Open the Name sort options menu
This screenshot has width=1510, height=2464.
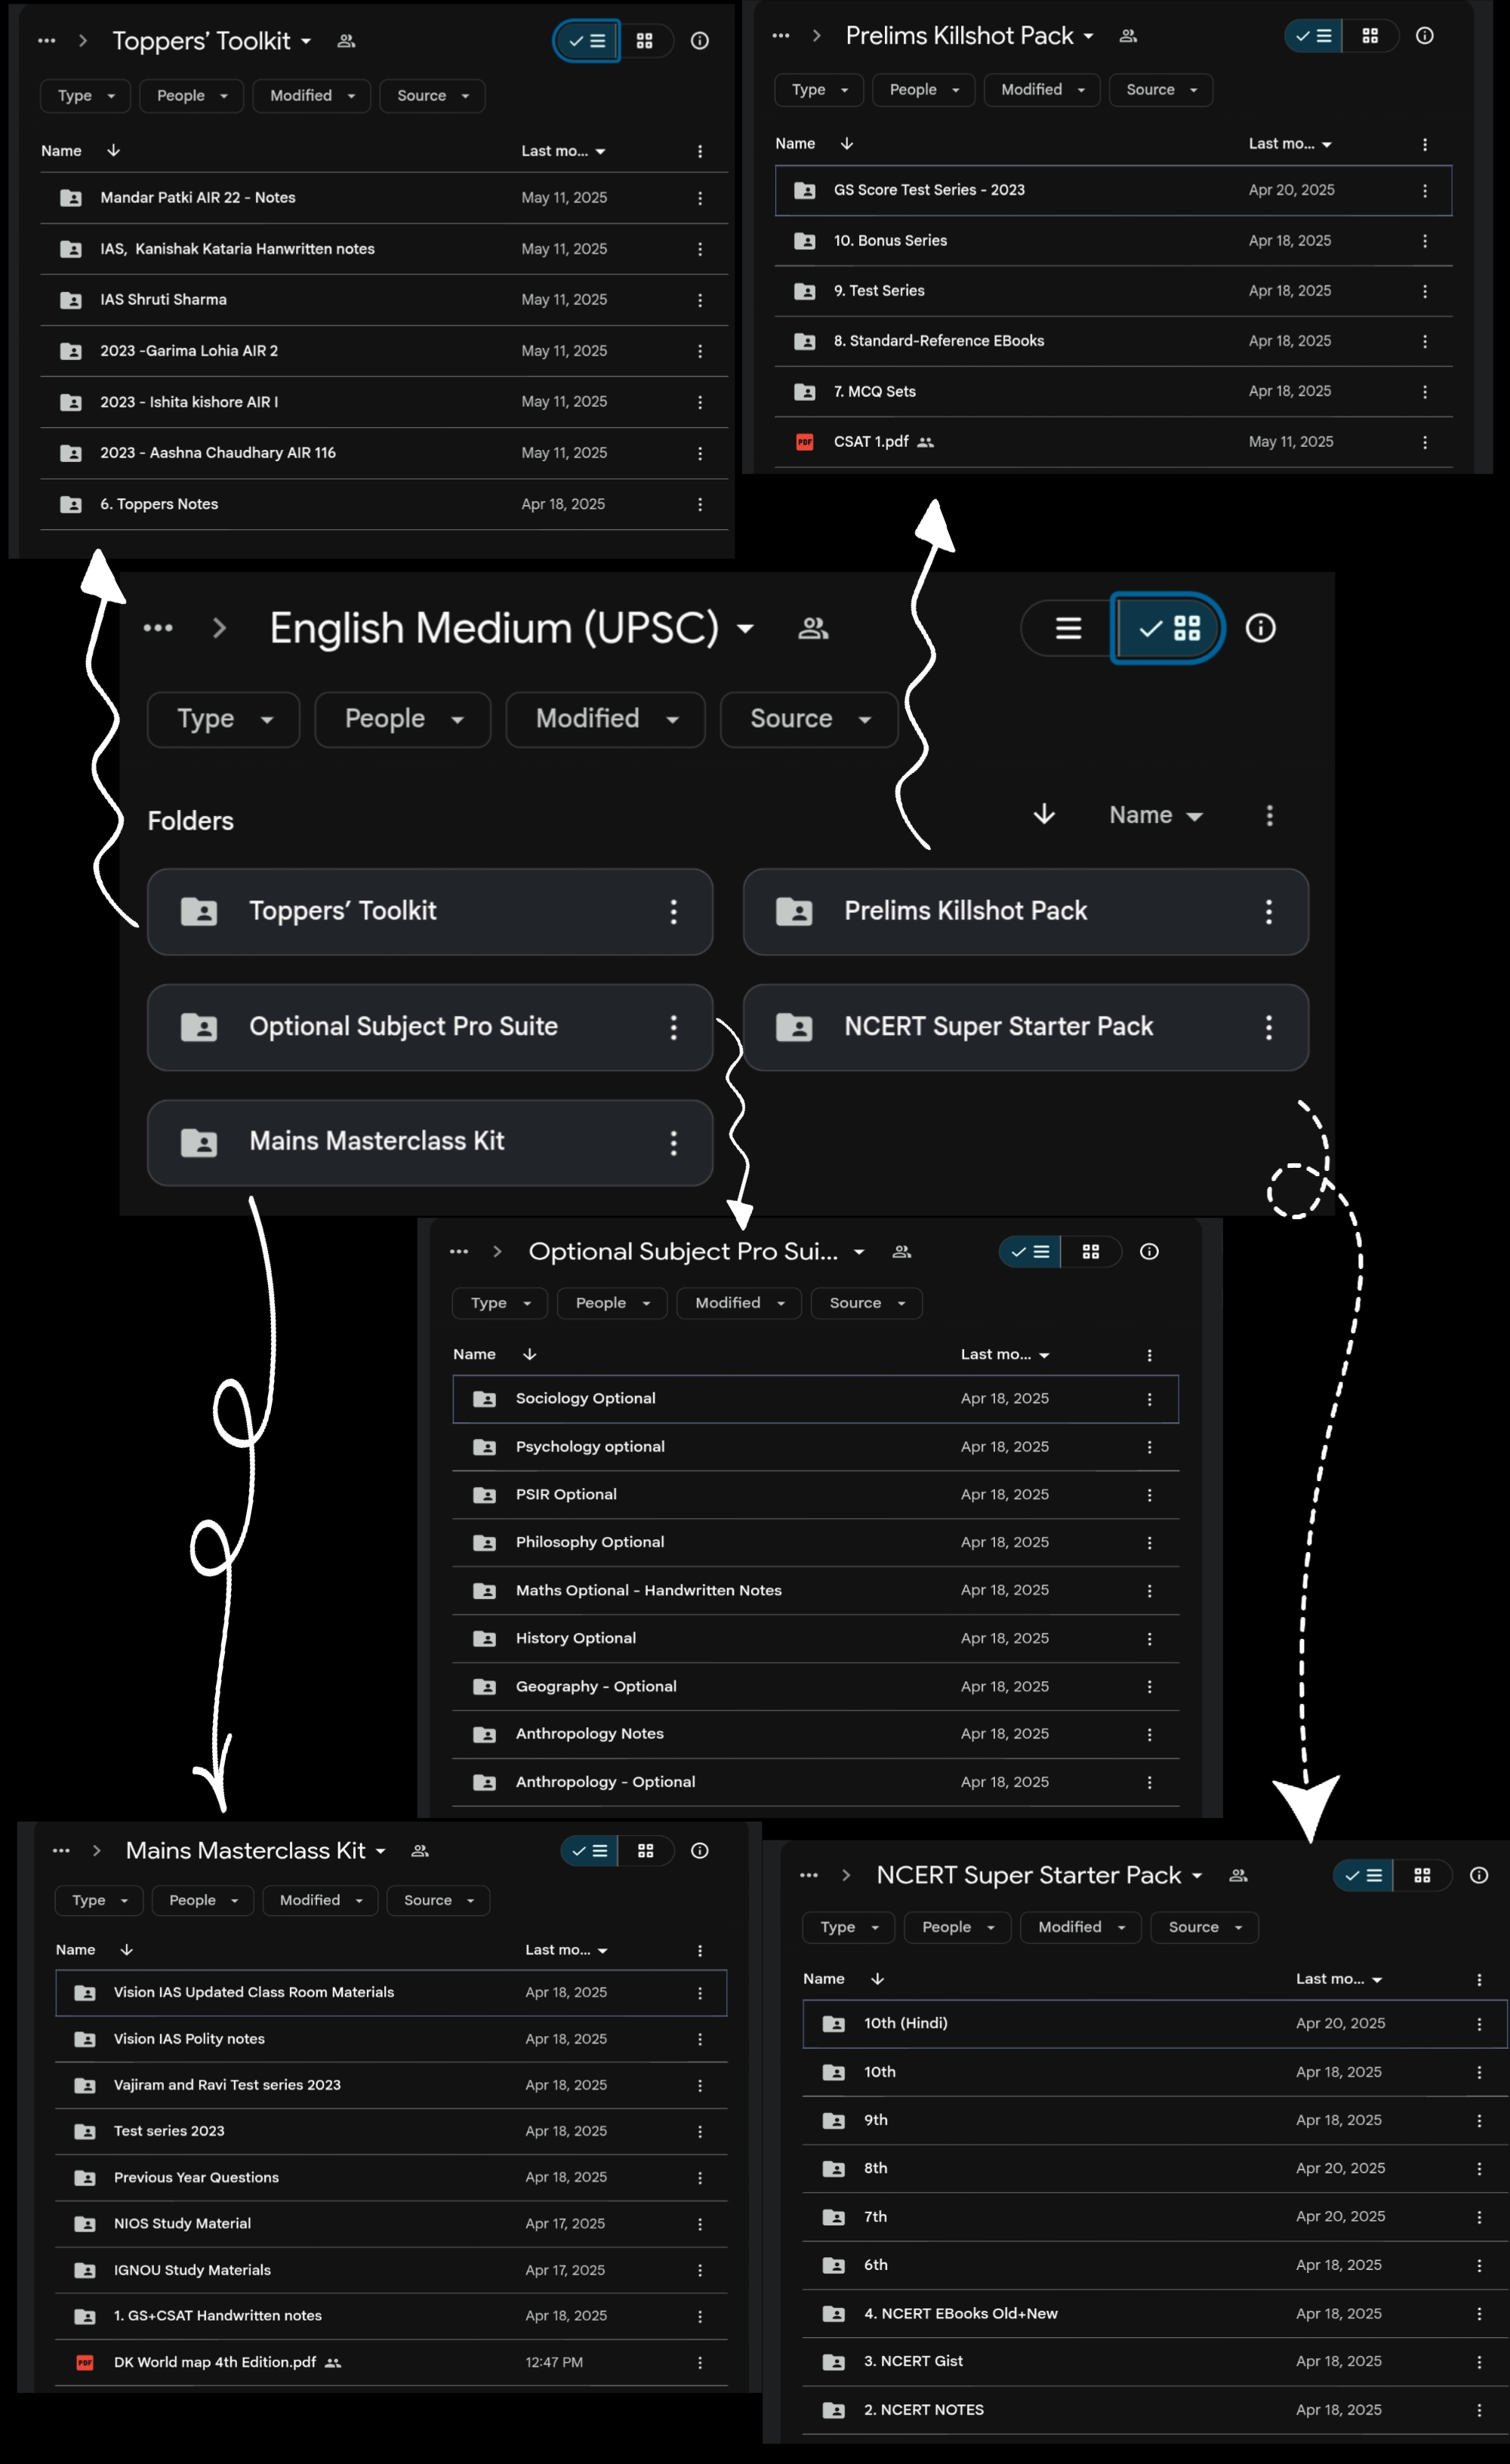click(x=1155, y=815)
